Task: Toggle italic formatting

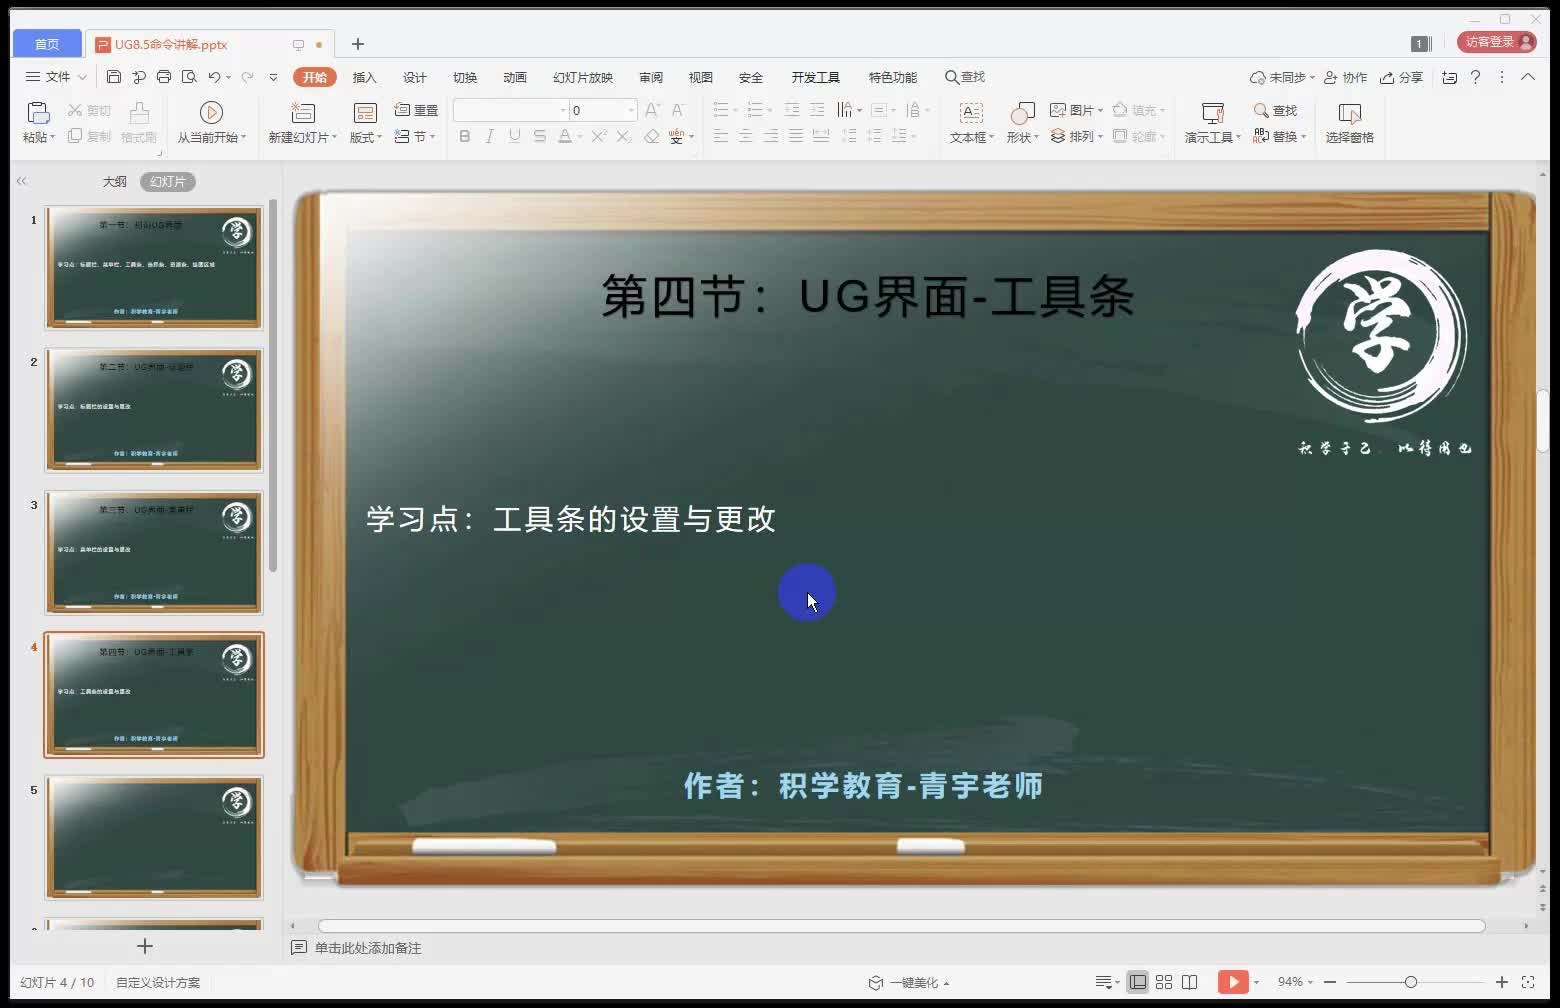Action: pyautogui.click(x=488, y=136)
